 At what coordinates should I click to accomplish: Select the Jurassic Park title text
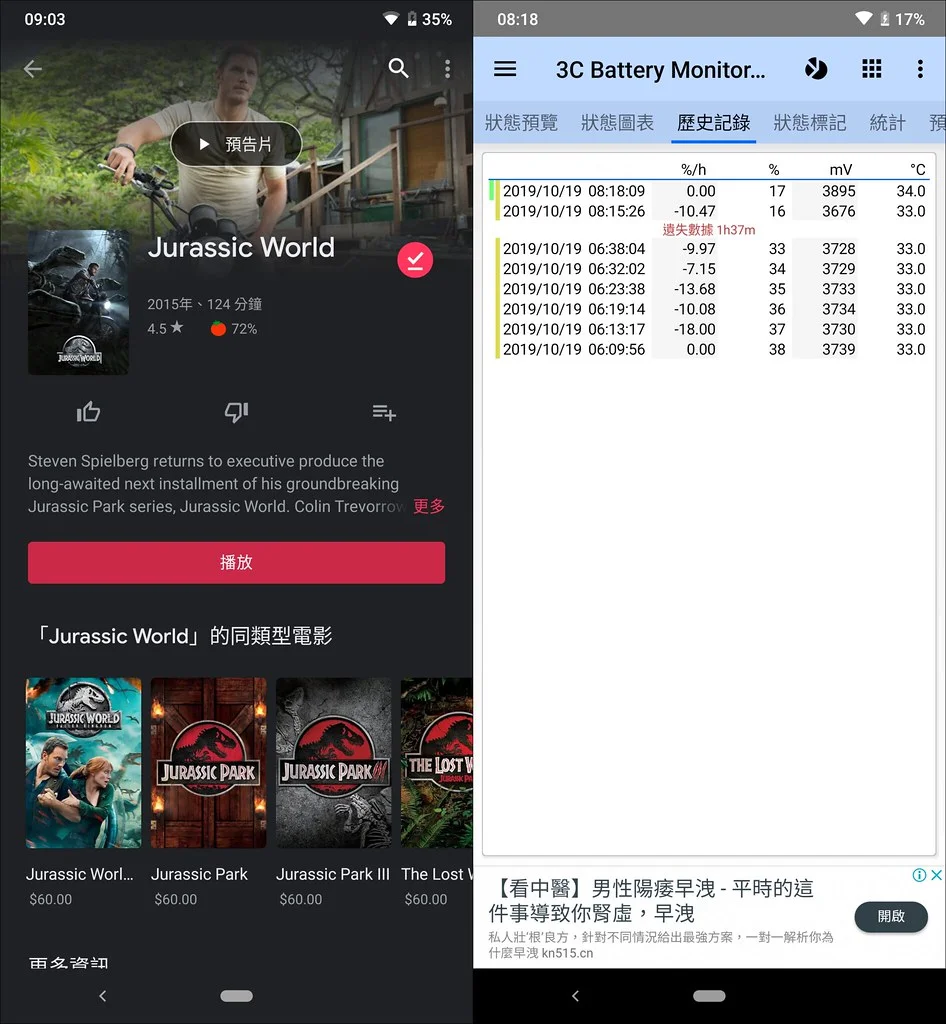199,874
